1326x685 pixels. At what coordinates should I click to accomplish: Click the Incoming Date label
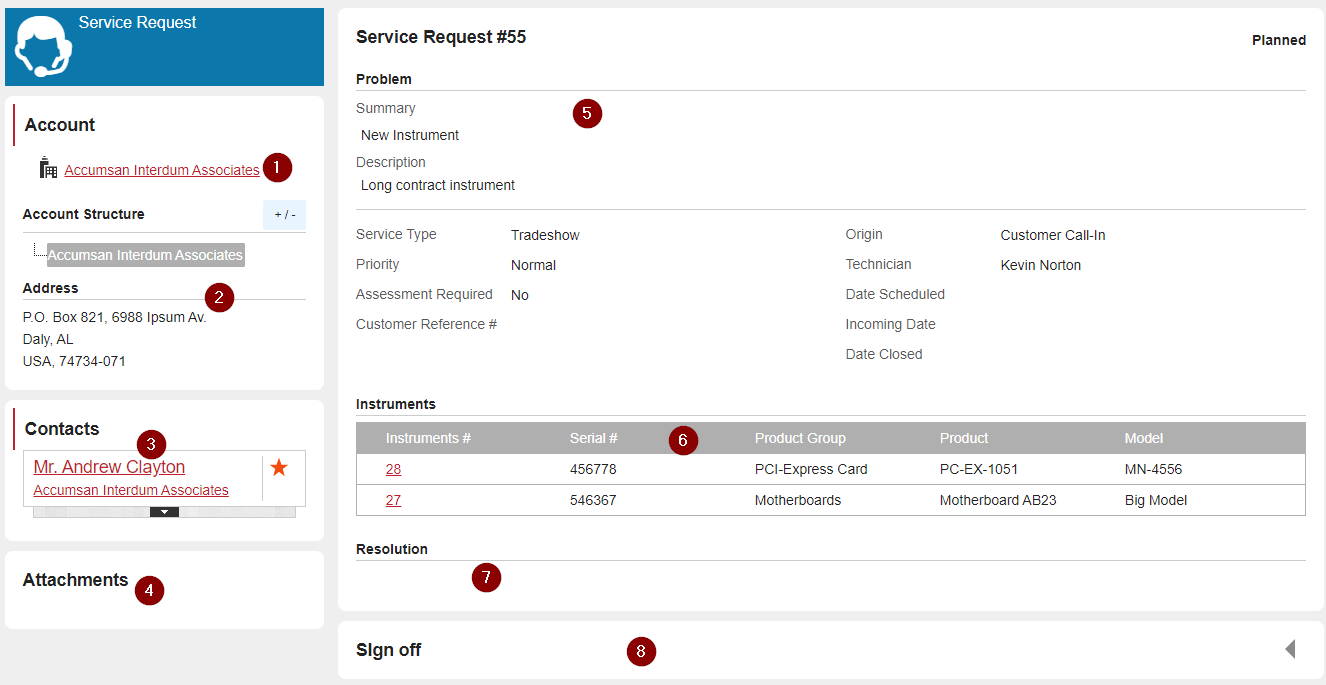click(x=891, y=324)
